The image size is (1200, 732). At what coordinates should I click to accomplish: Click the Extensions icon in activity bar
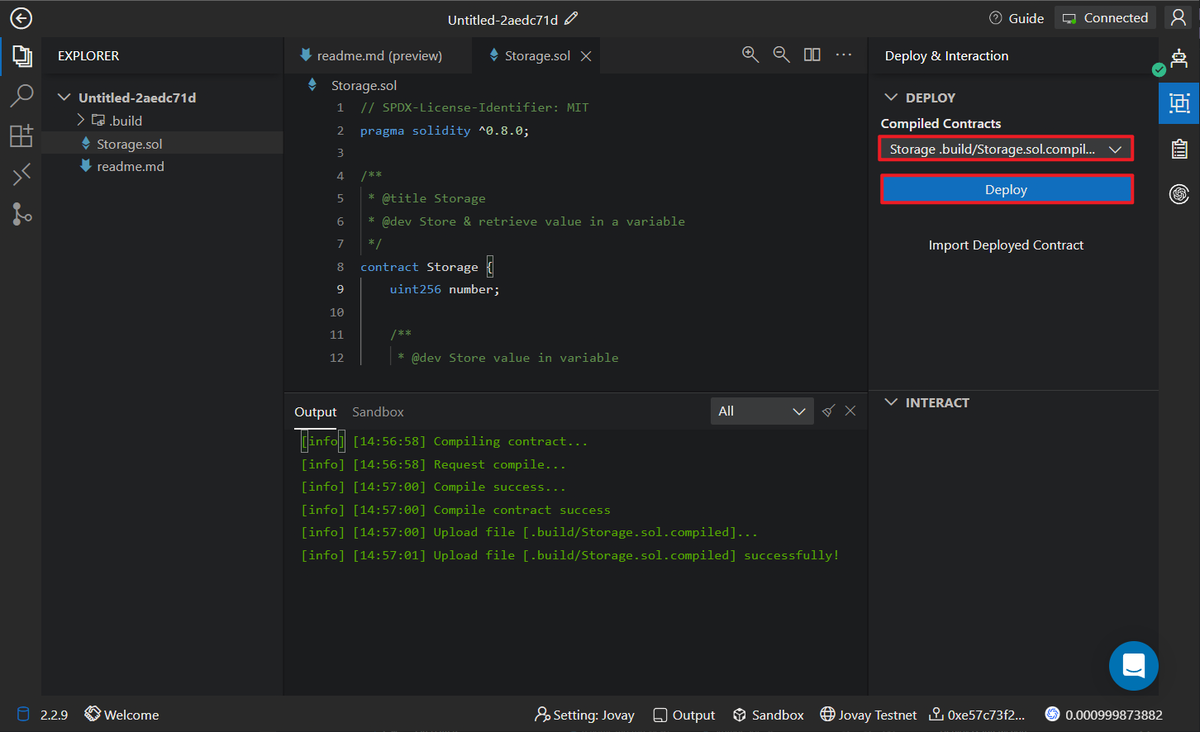click(x=21, y=136)
